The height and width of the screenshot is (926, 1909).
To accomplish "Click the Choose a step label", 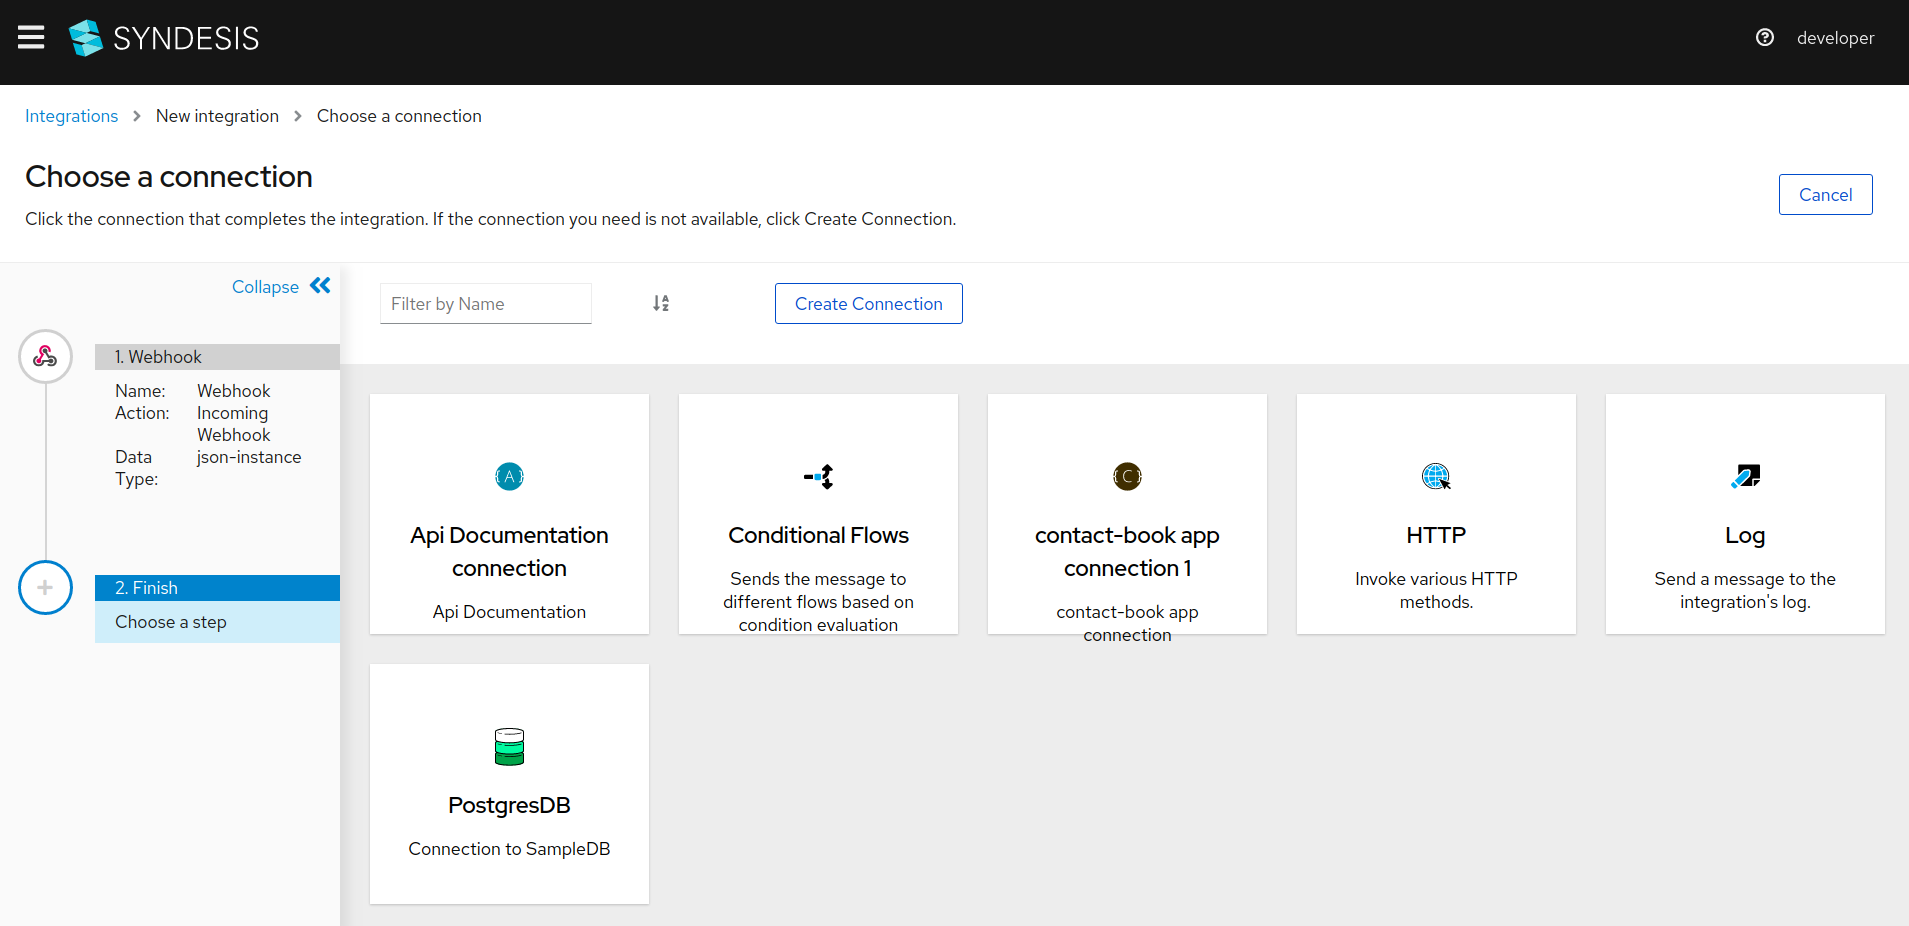I will tap(171, 622).
